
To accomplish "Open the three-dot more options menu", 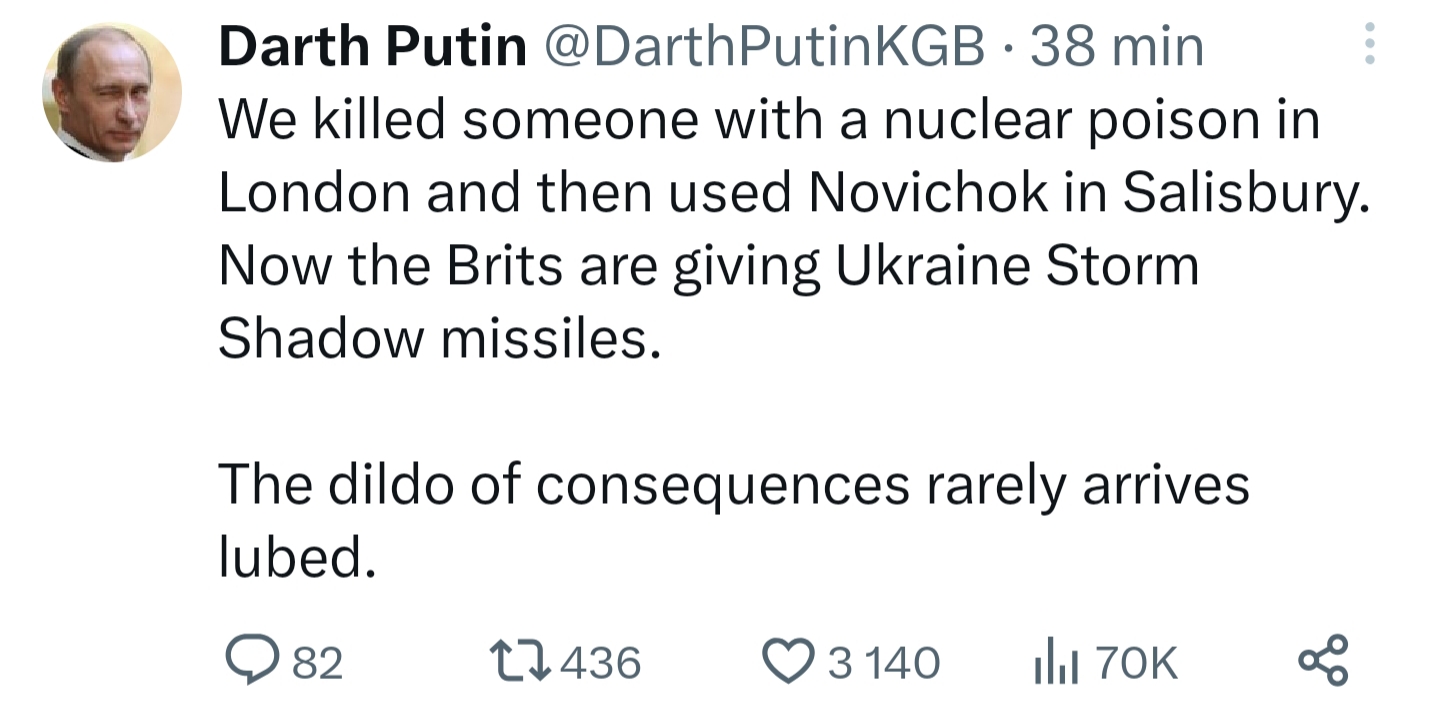I will tap(1369, 45).
